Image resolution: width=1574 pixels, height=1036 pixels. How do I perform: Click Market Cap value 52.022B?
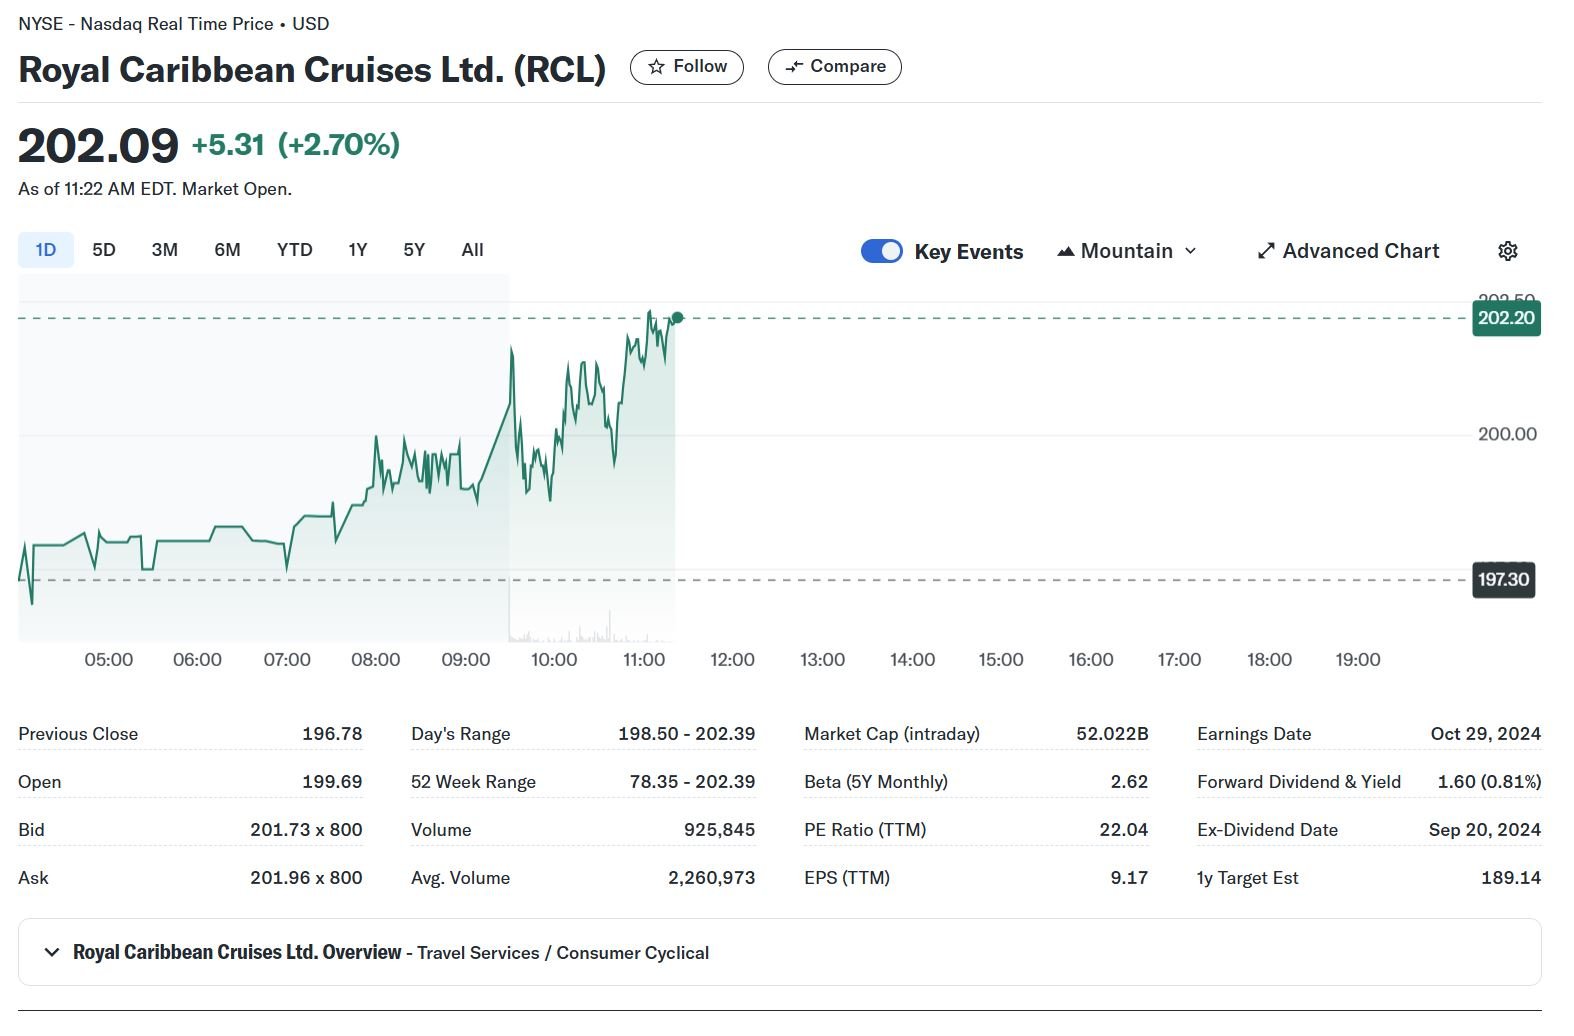[1112, 734]
